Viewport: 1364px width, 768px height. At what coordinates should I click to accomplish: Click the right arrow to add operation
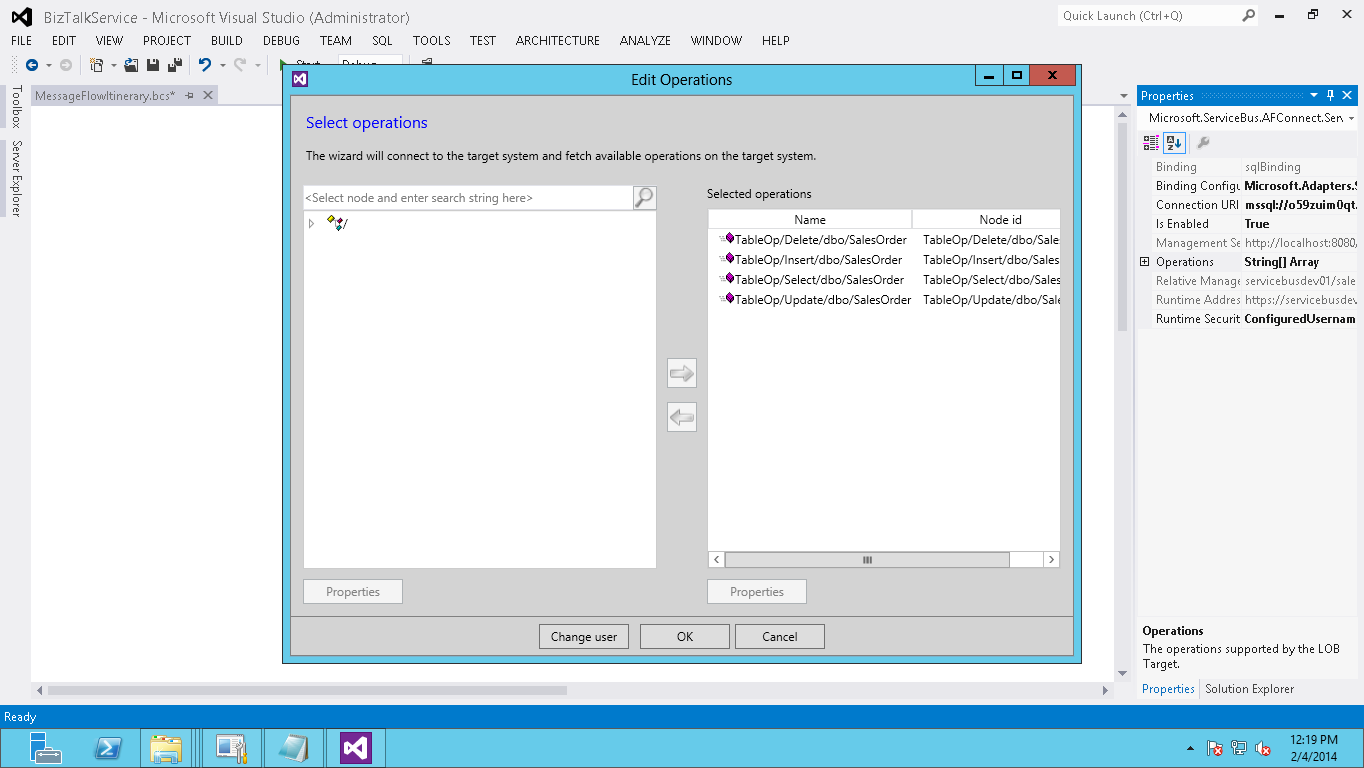682,373
